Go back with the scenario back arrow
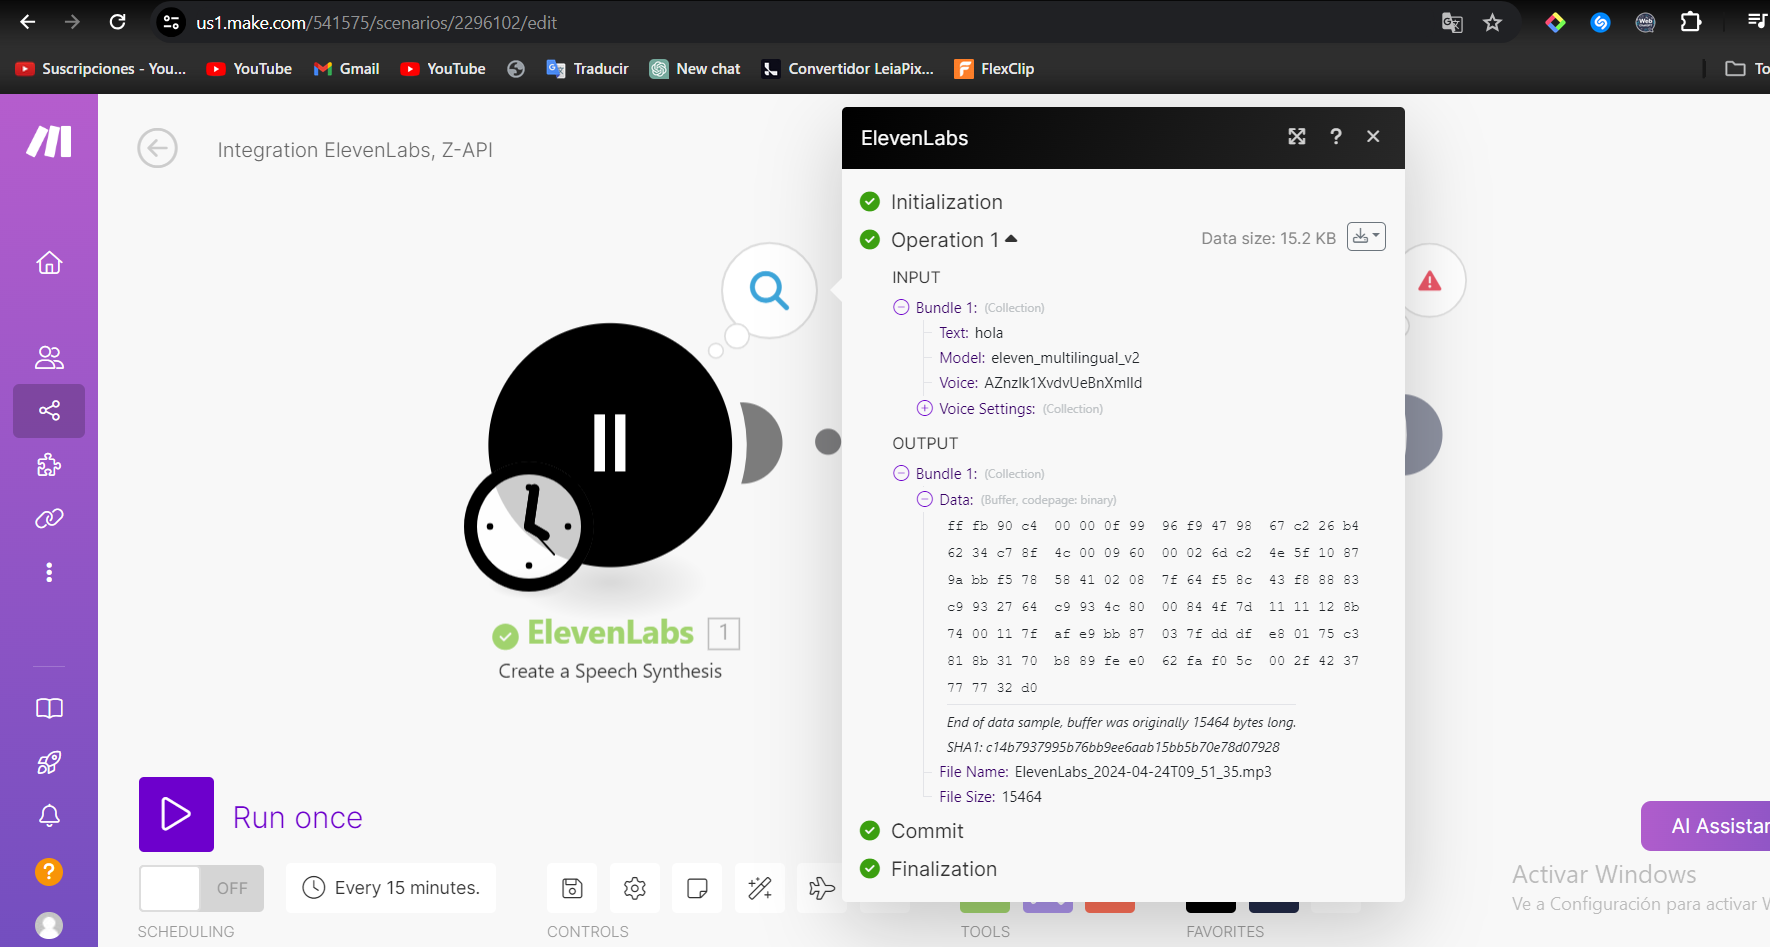Image resolution: width=1770 pixels, height=947 pixels. tap(157, 149)
